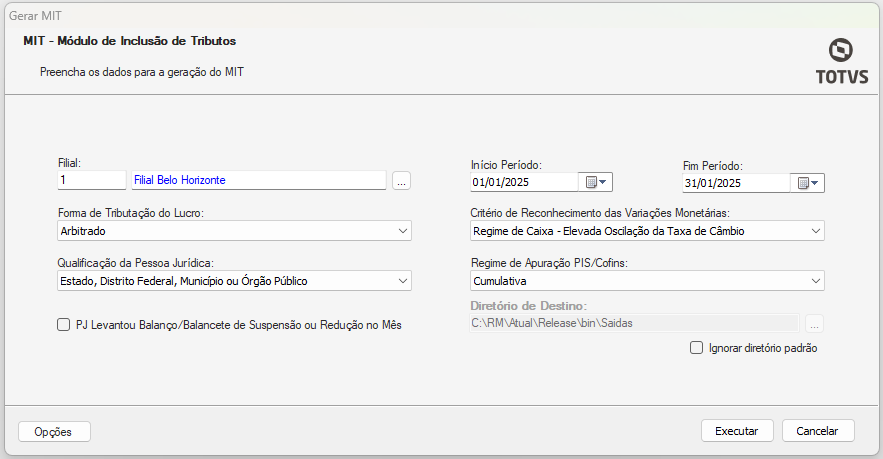Open the Início Período calendar picker
The height and width of the screenshot is (459, 883).
click(596, 182)
